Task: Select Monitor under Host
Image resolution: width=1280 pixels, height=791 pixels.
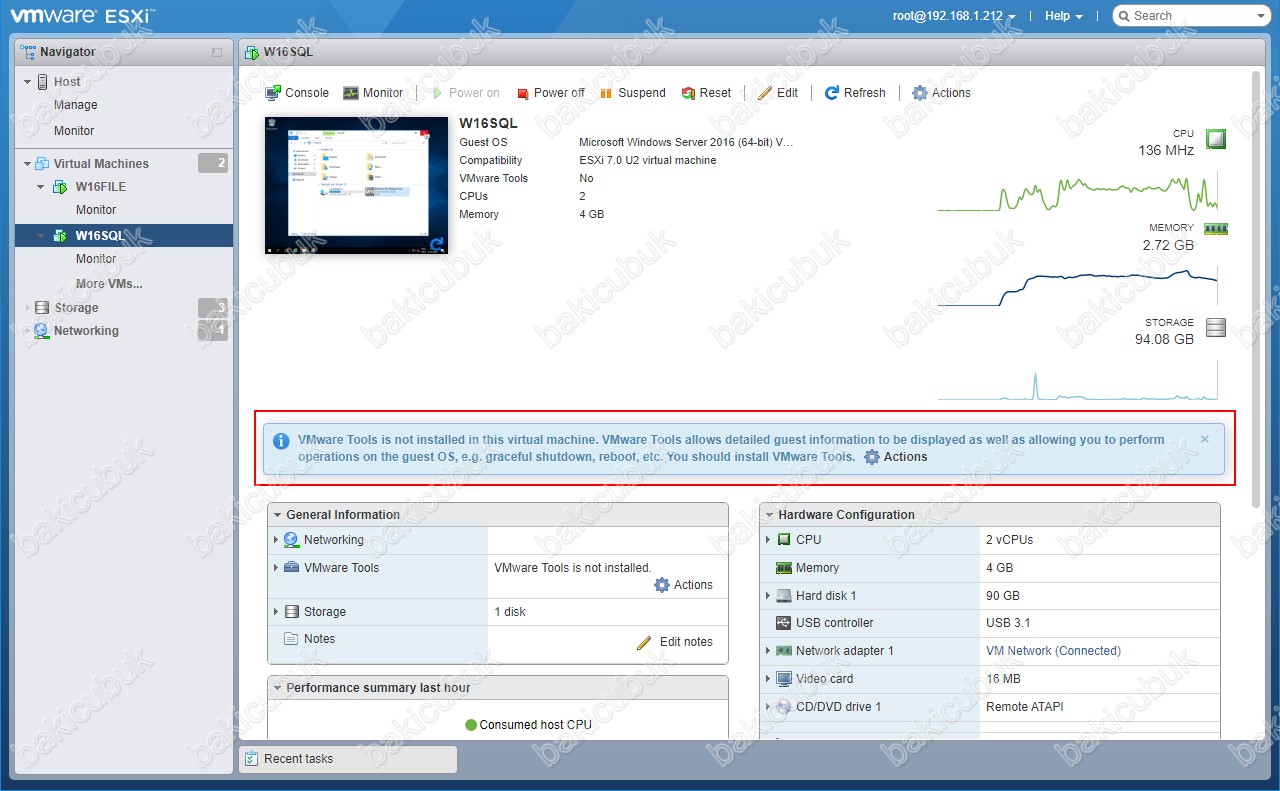Action: [x=74, y=131]
